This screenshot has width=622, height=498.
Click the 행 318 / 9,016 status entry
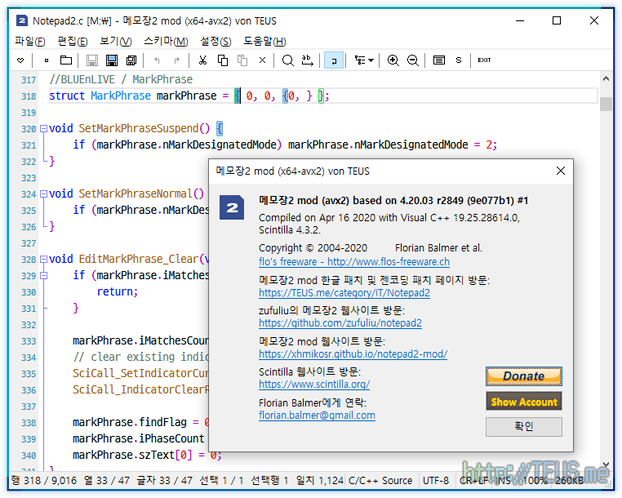coord(44,481)
